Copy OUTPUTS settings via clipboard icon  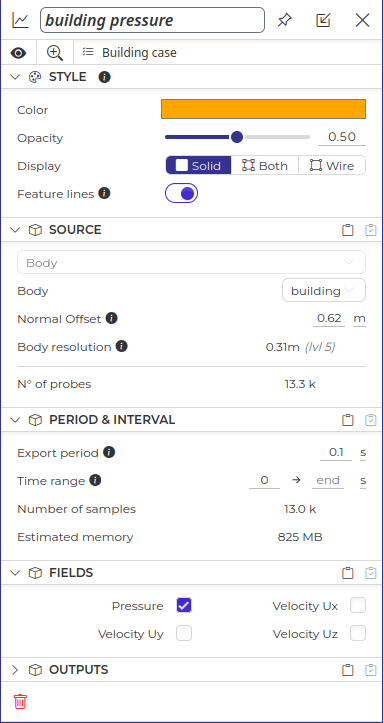pos(348,670)
